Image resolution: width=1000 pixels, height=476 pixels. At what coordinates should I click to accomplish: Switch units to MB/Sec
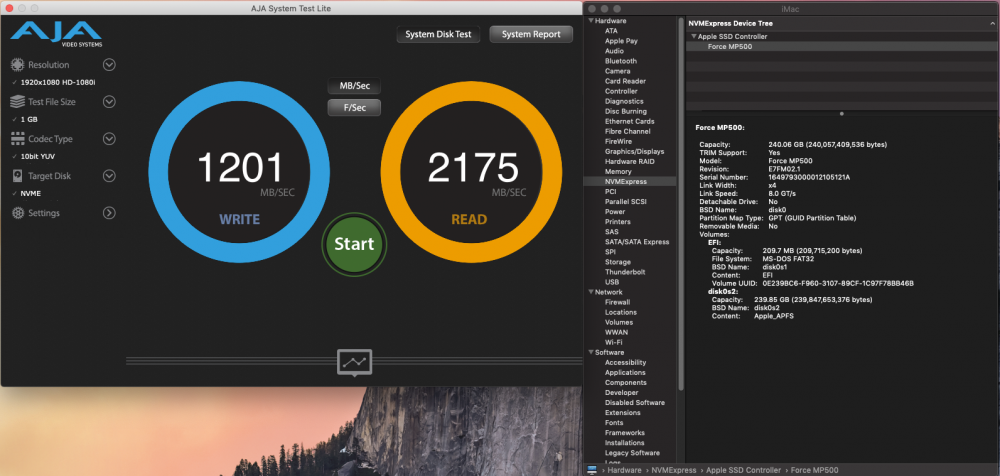point(354,86)
